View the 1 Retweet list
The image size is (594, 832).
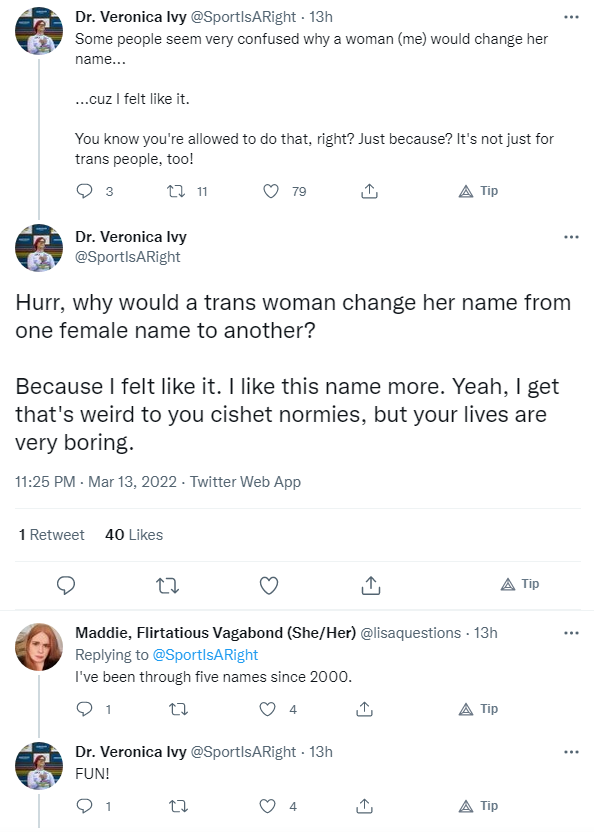pos(51,535)
